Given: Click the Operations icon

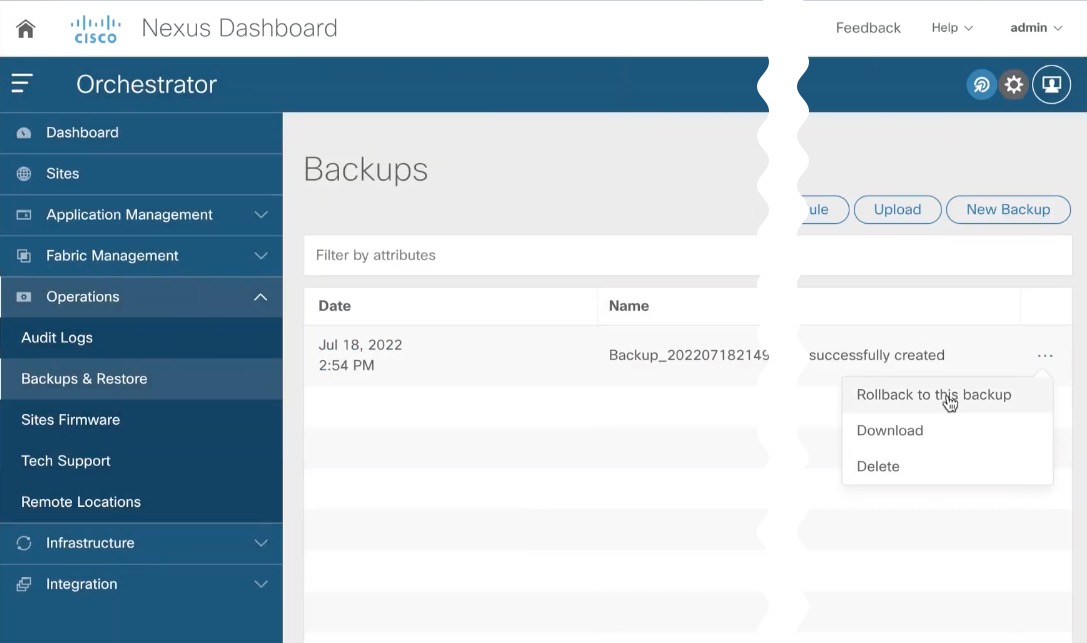Looking at the screenshot, I should point(24,297).
